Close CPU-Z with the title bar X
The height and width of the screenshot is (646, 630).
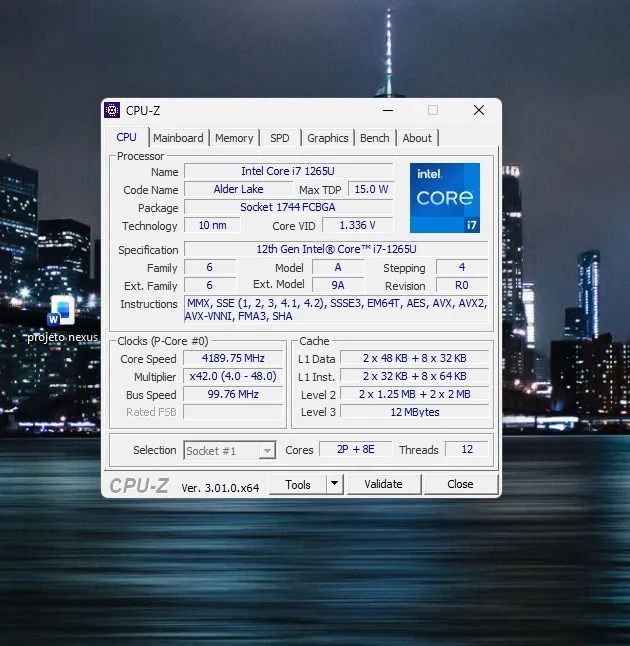point(479,110)
